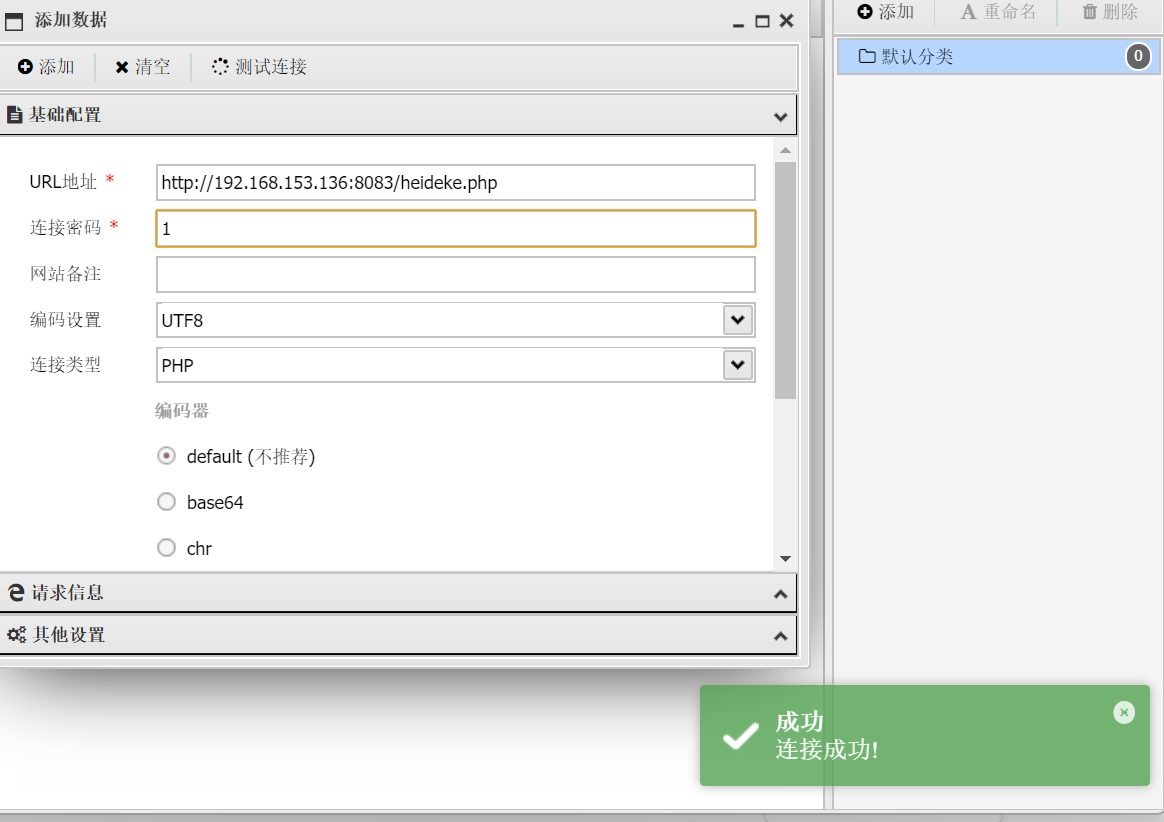The width and height of the screenshot is (1164, 822).
Task: Click the X icon next to 清空
Action: pyautogui.click(x=122, y=68)
